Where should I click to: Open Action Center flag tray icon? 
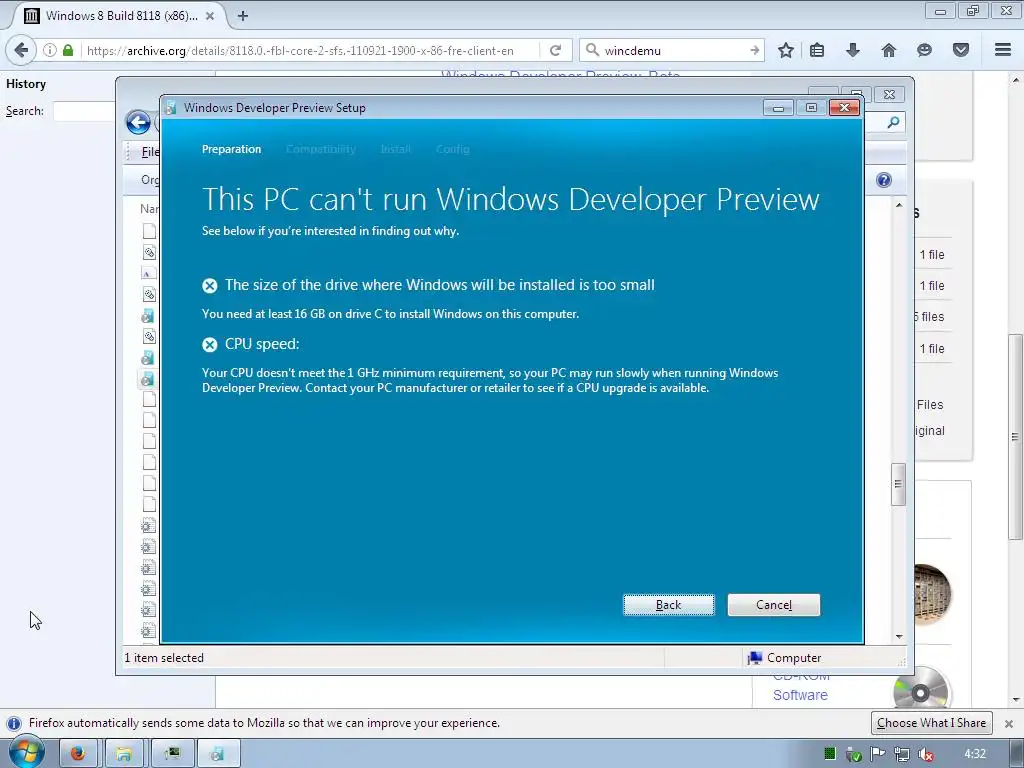click(877, 754)
